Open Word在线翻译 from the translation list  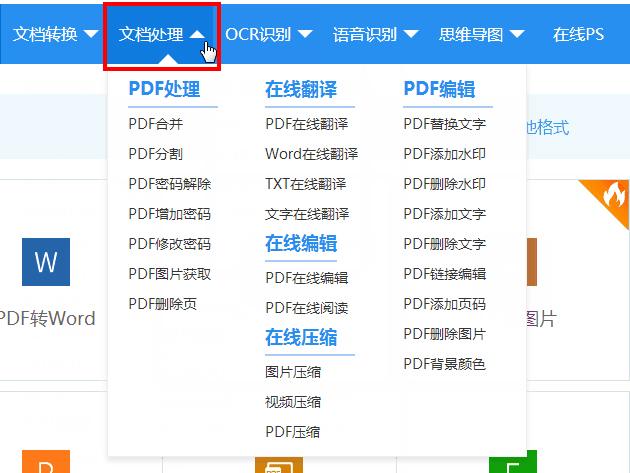(311, 154)
